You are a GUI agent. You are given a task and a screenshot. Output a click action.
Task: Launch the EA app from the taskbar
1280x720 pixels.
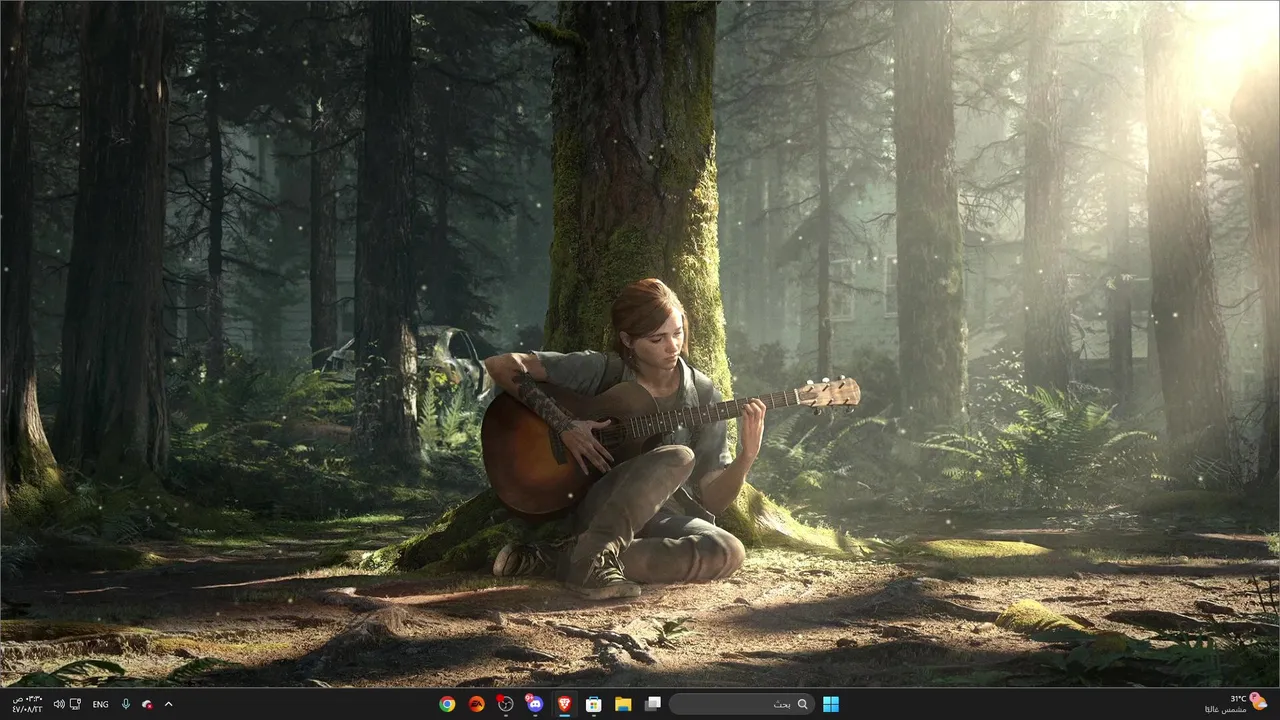coord(476,704)
